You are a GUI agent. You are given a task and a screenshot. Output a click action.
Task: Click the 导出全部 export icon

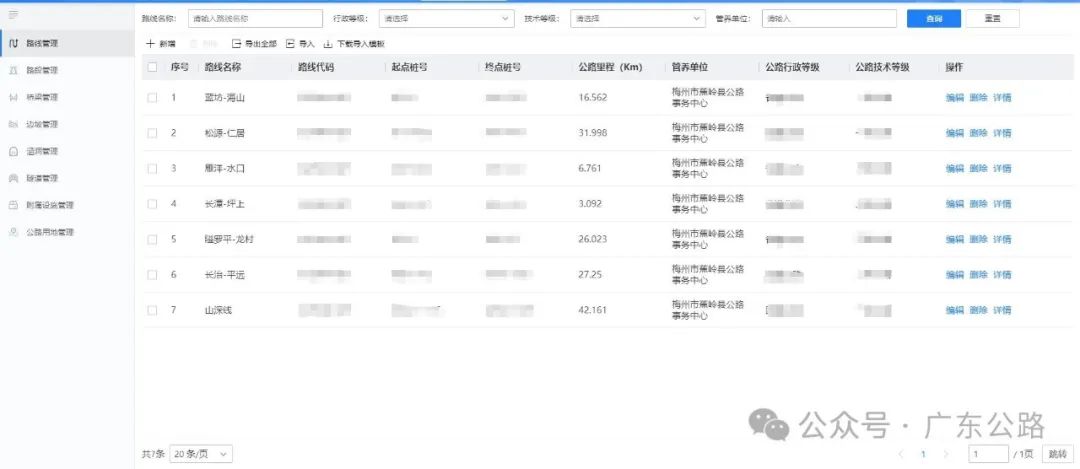point(236,44)
